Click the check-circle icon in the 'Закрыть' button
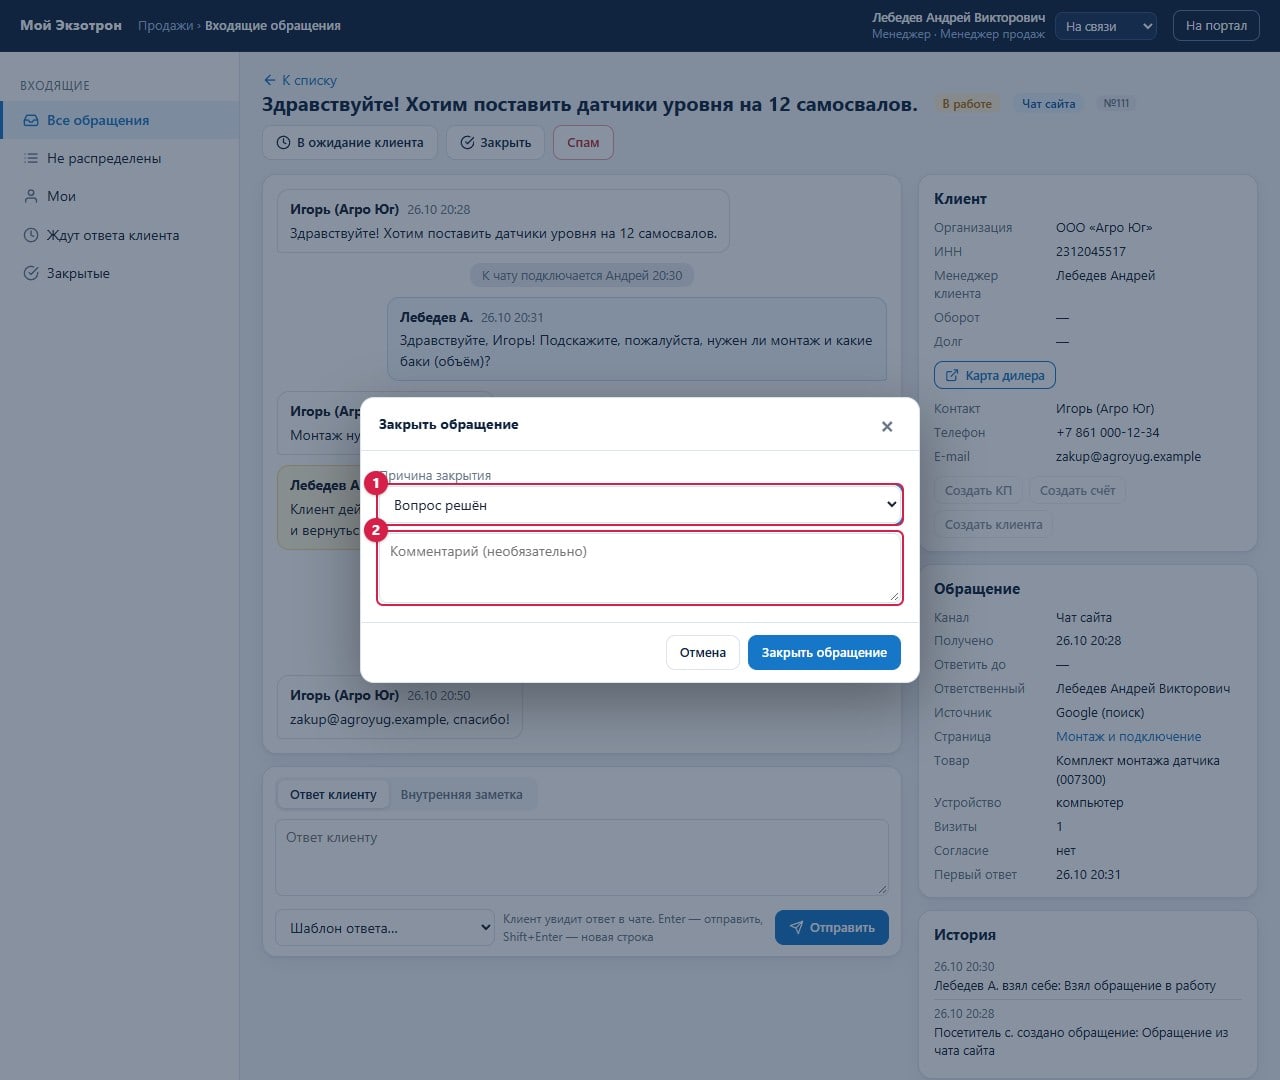The width and height of the screenshot is (1280, 1080). click(467, 143)
